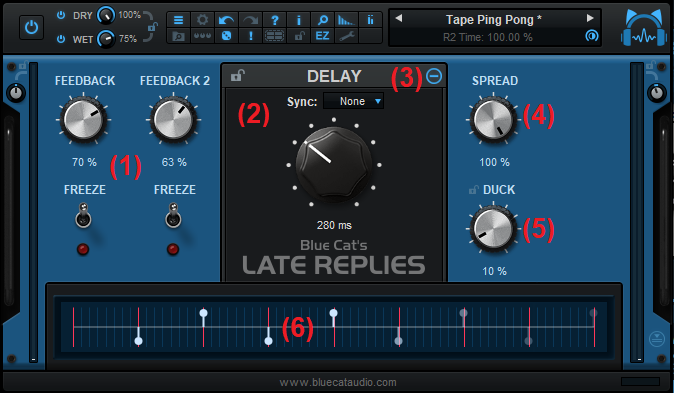
Task: Click the FEEDBACK knob
Action: pos(83,120)
